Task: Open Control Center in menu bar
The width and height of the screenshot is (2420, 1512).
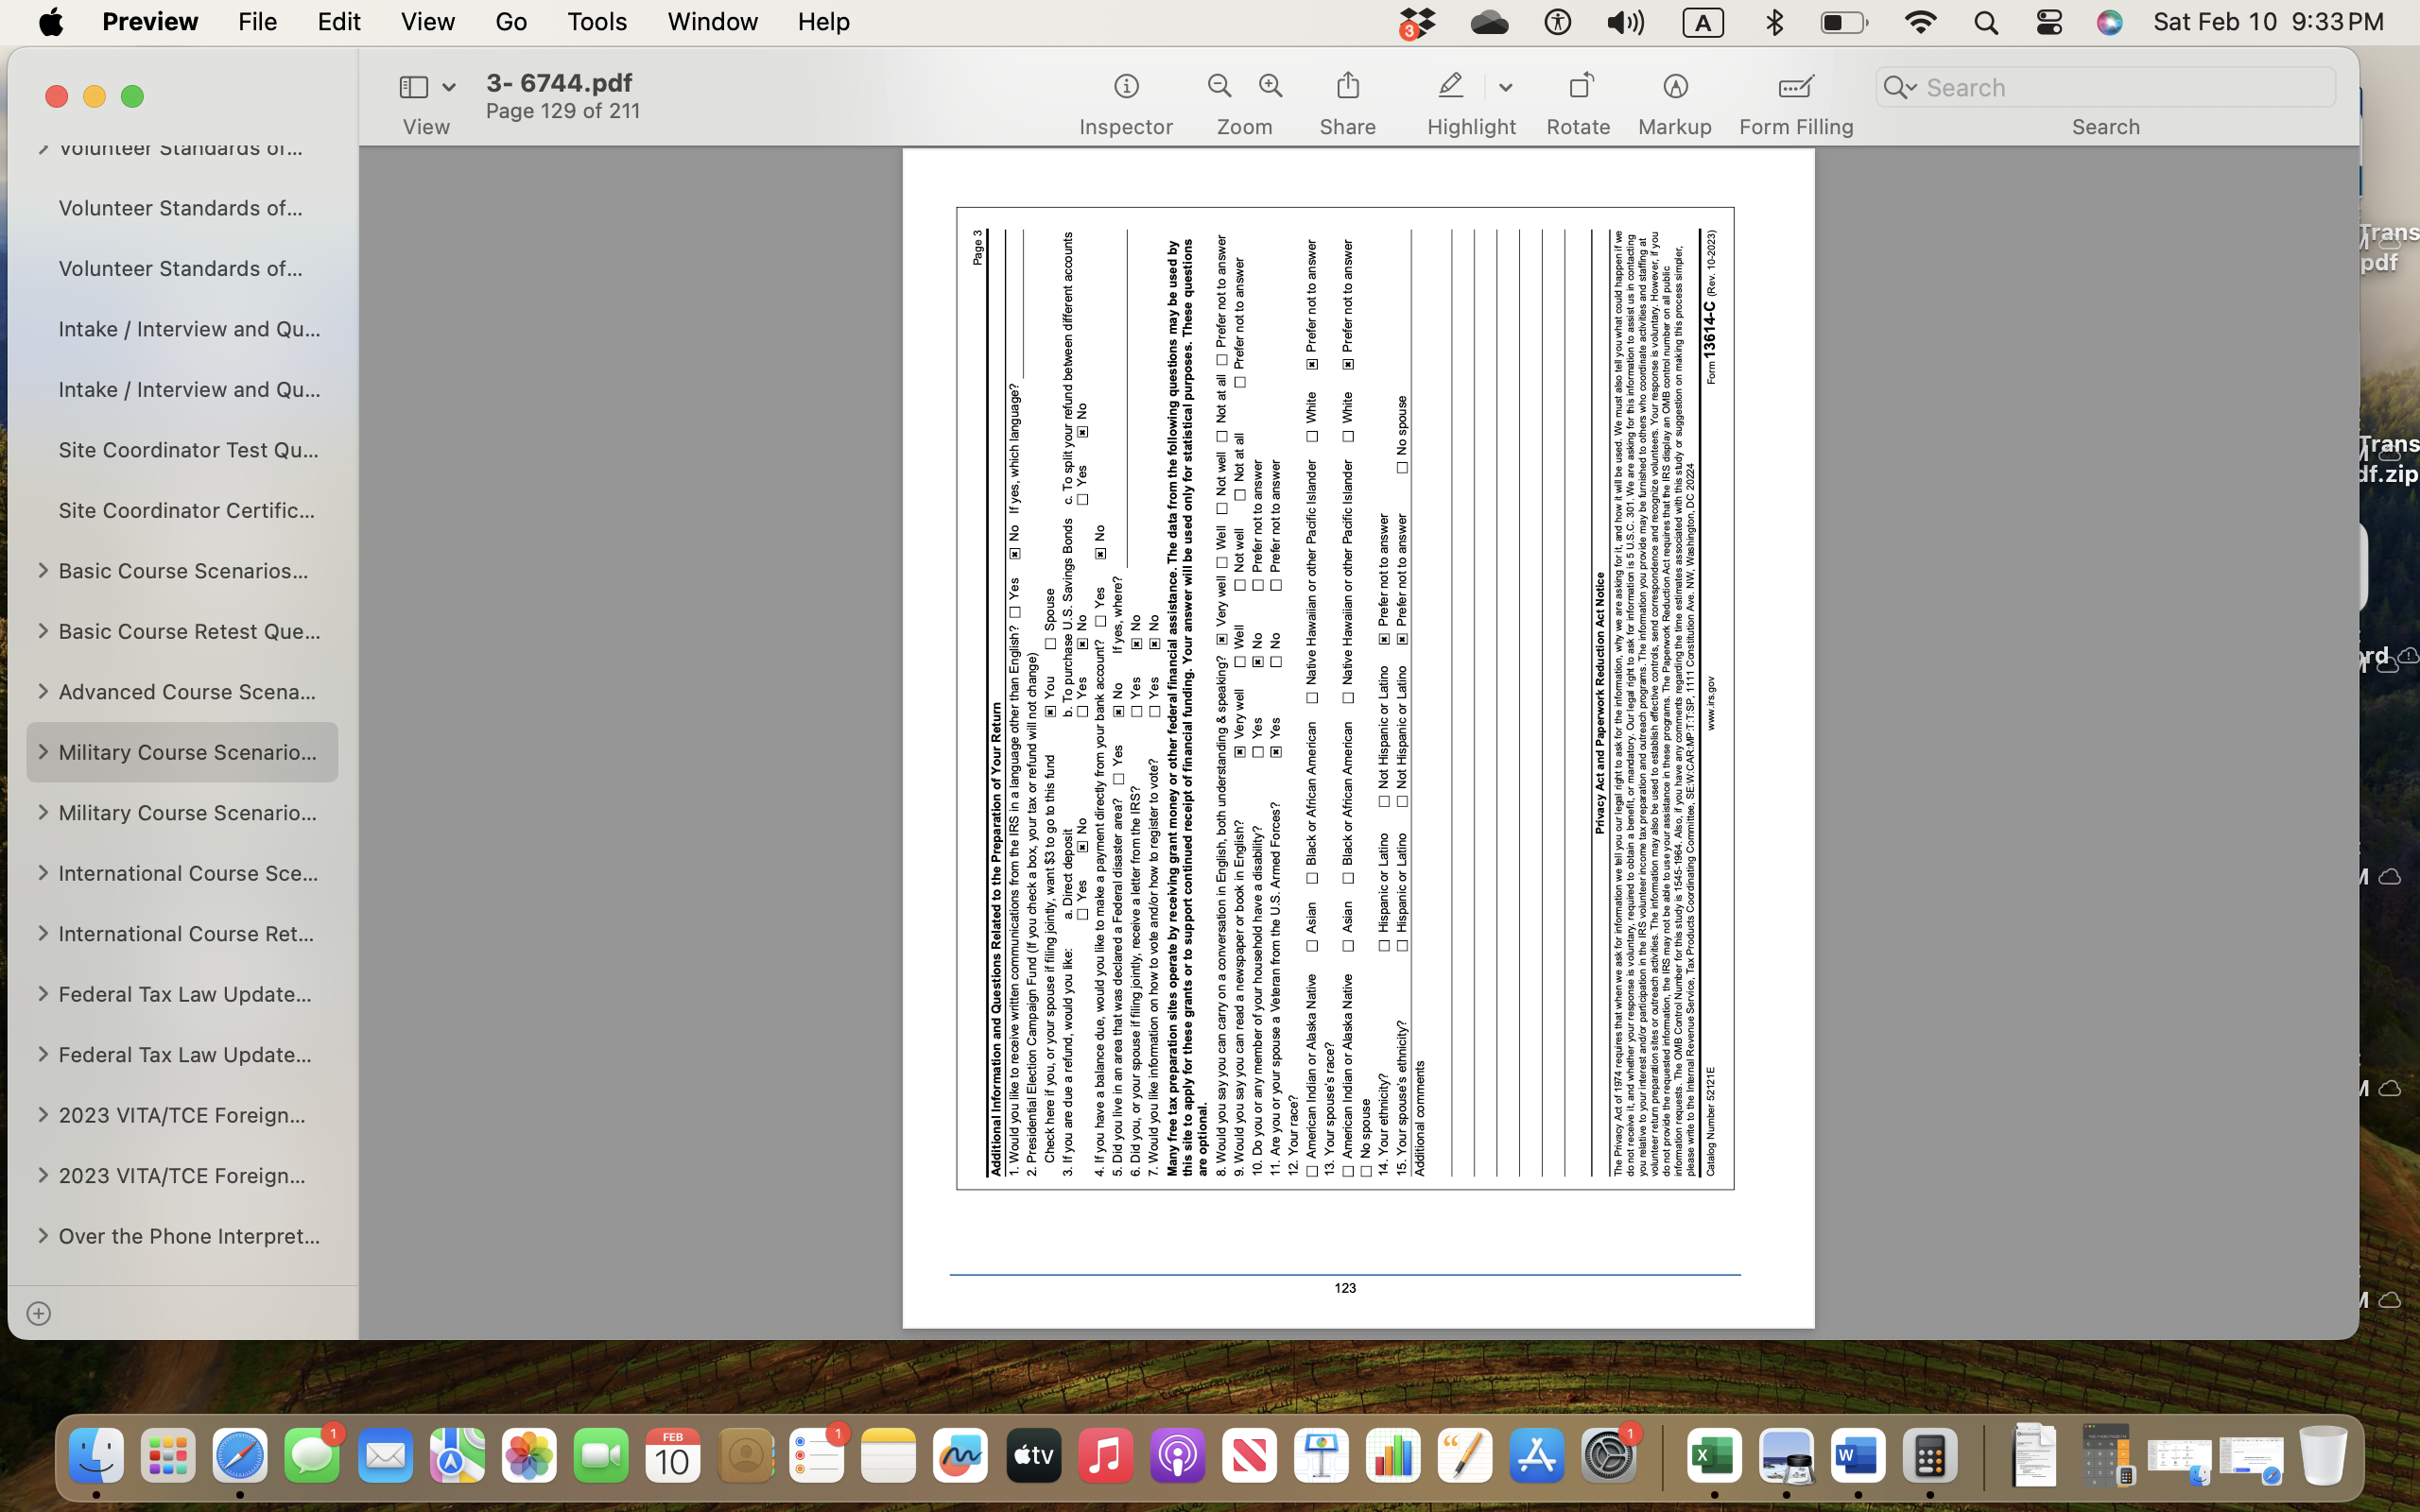Action: [x=2048, y=22]
